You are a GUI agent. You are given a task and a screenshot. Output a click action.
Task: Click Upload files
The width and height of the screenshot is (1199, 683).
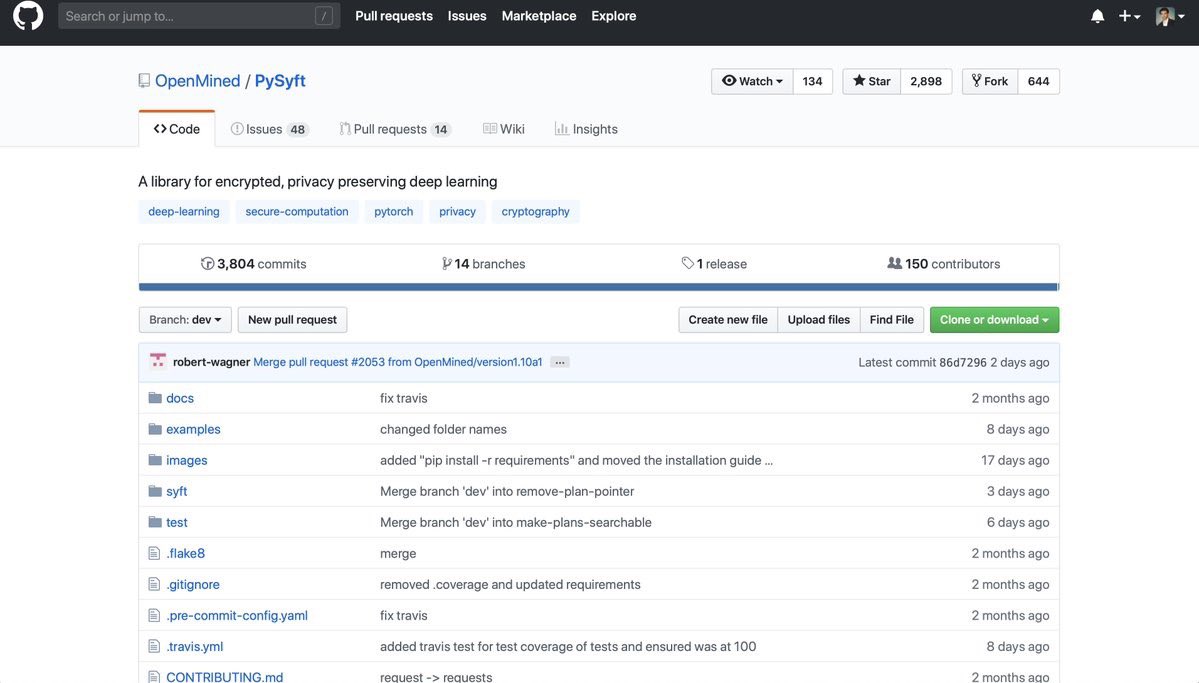[x=818, y=320]
